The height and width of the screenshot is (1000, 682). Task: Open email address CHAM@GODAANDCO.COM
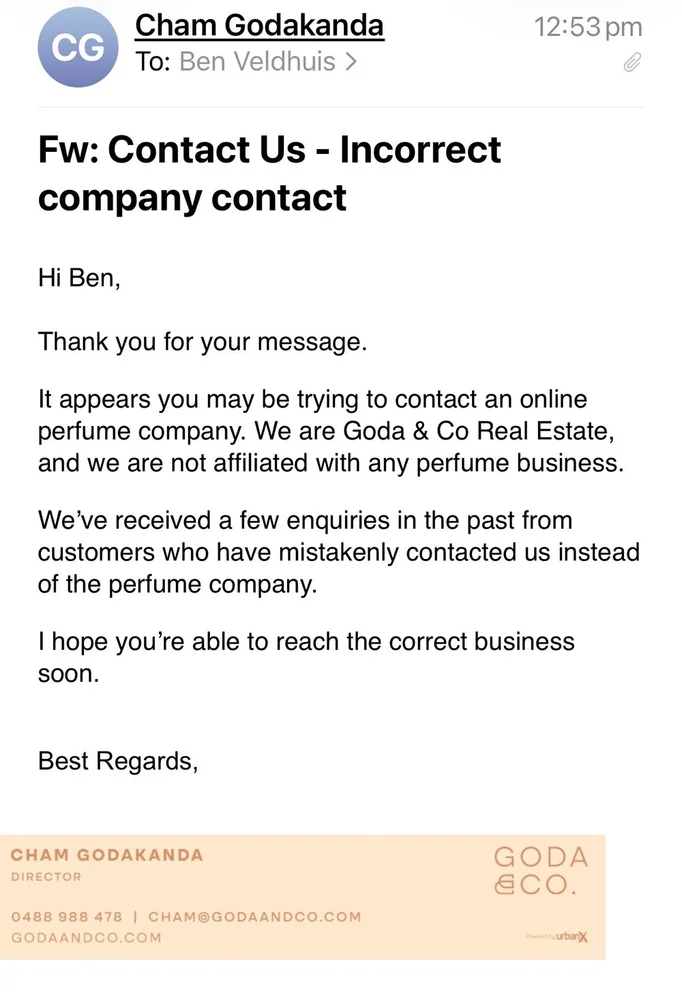[255, 916]
